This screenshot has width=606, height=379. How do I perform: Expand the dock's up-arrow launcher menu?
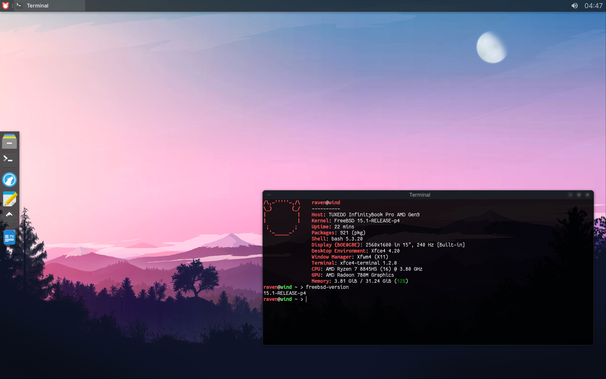coord(9,215)
